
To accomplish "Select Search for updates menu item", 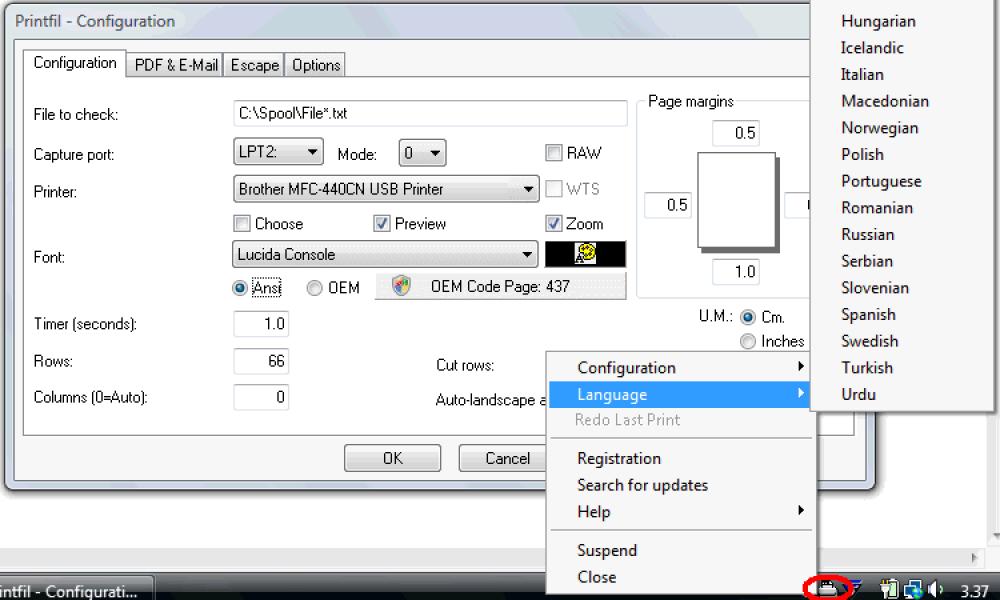I will coord(644,485).
